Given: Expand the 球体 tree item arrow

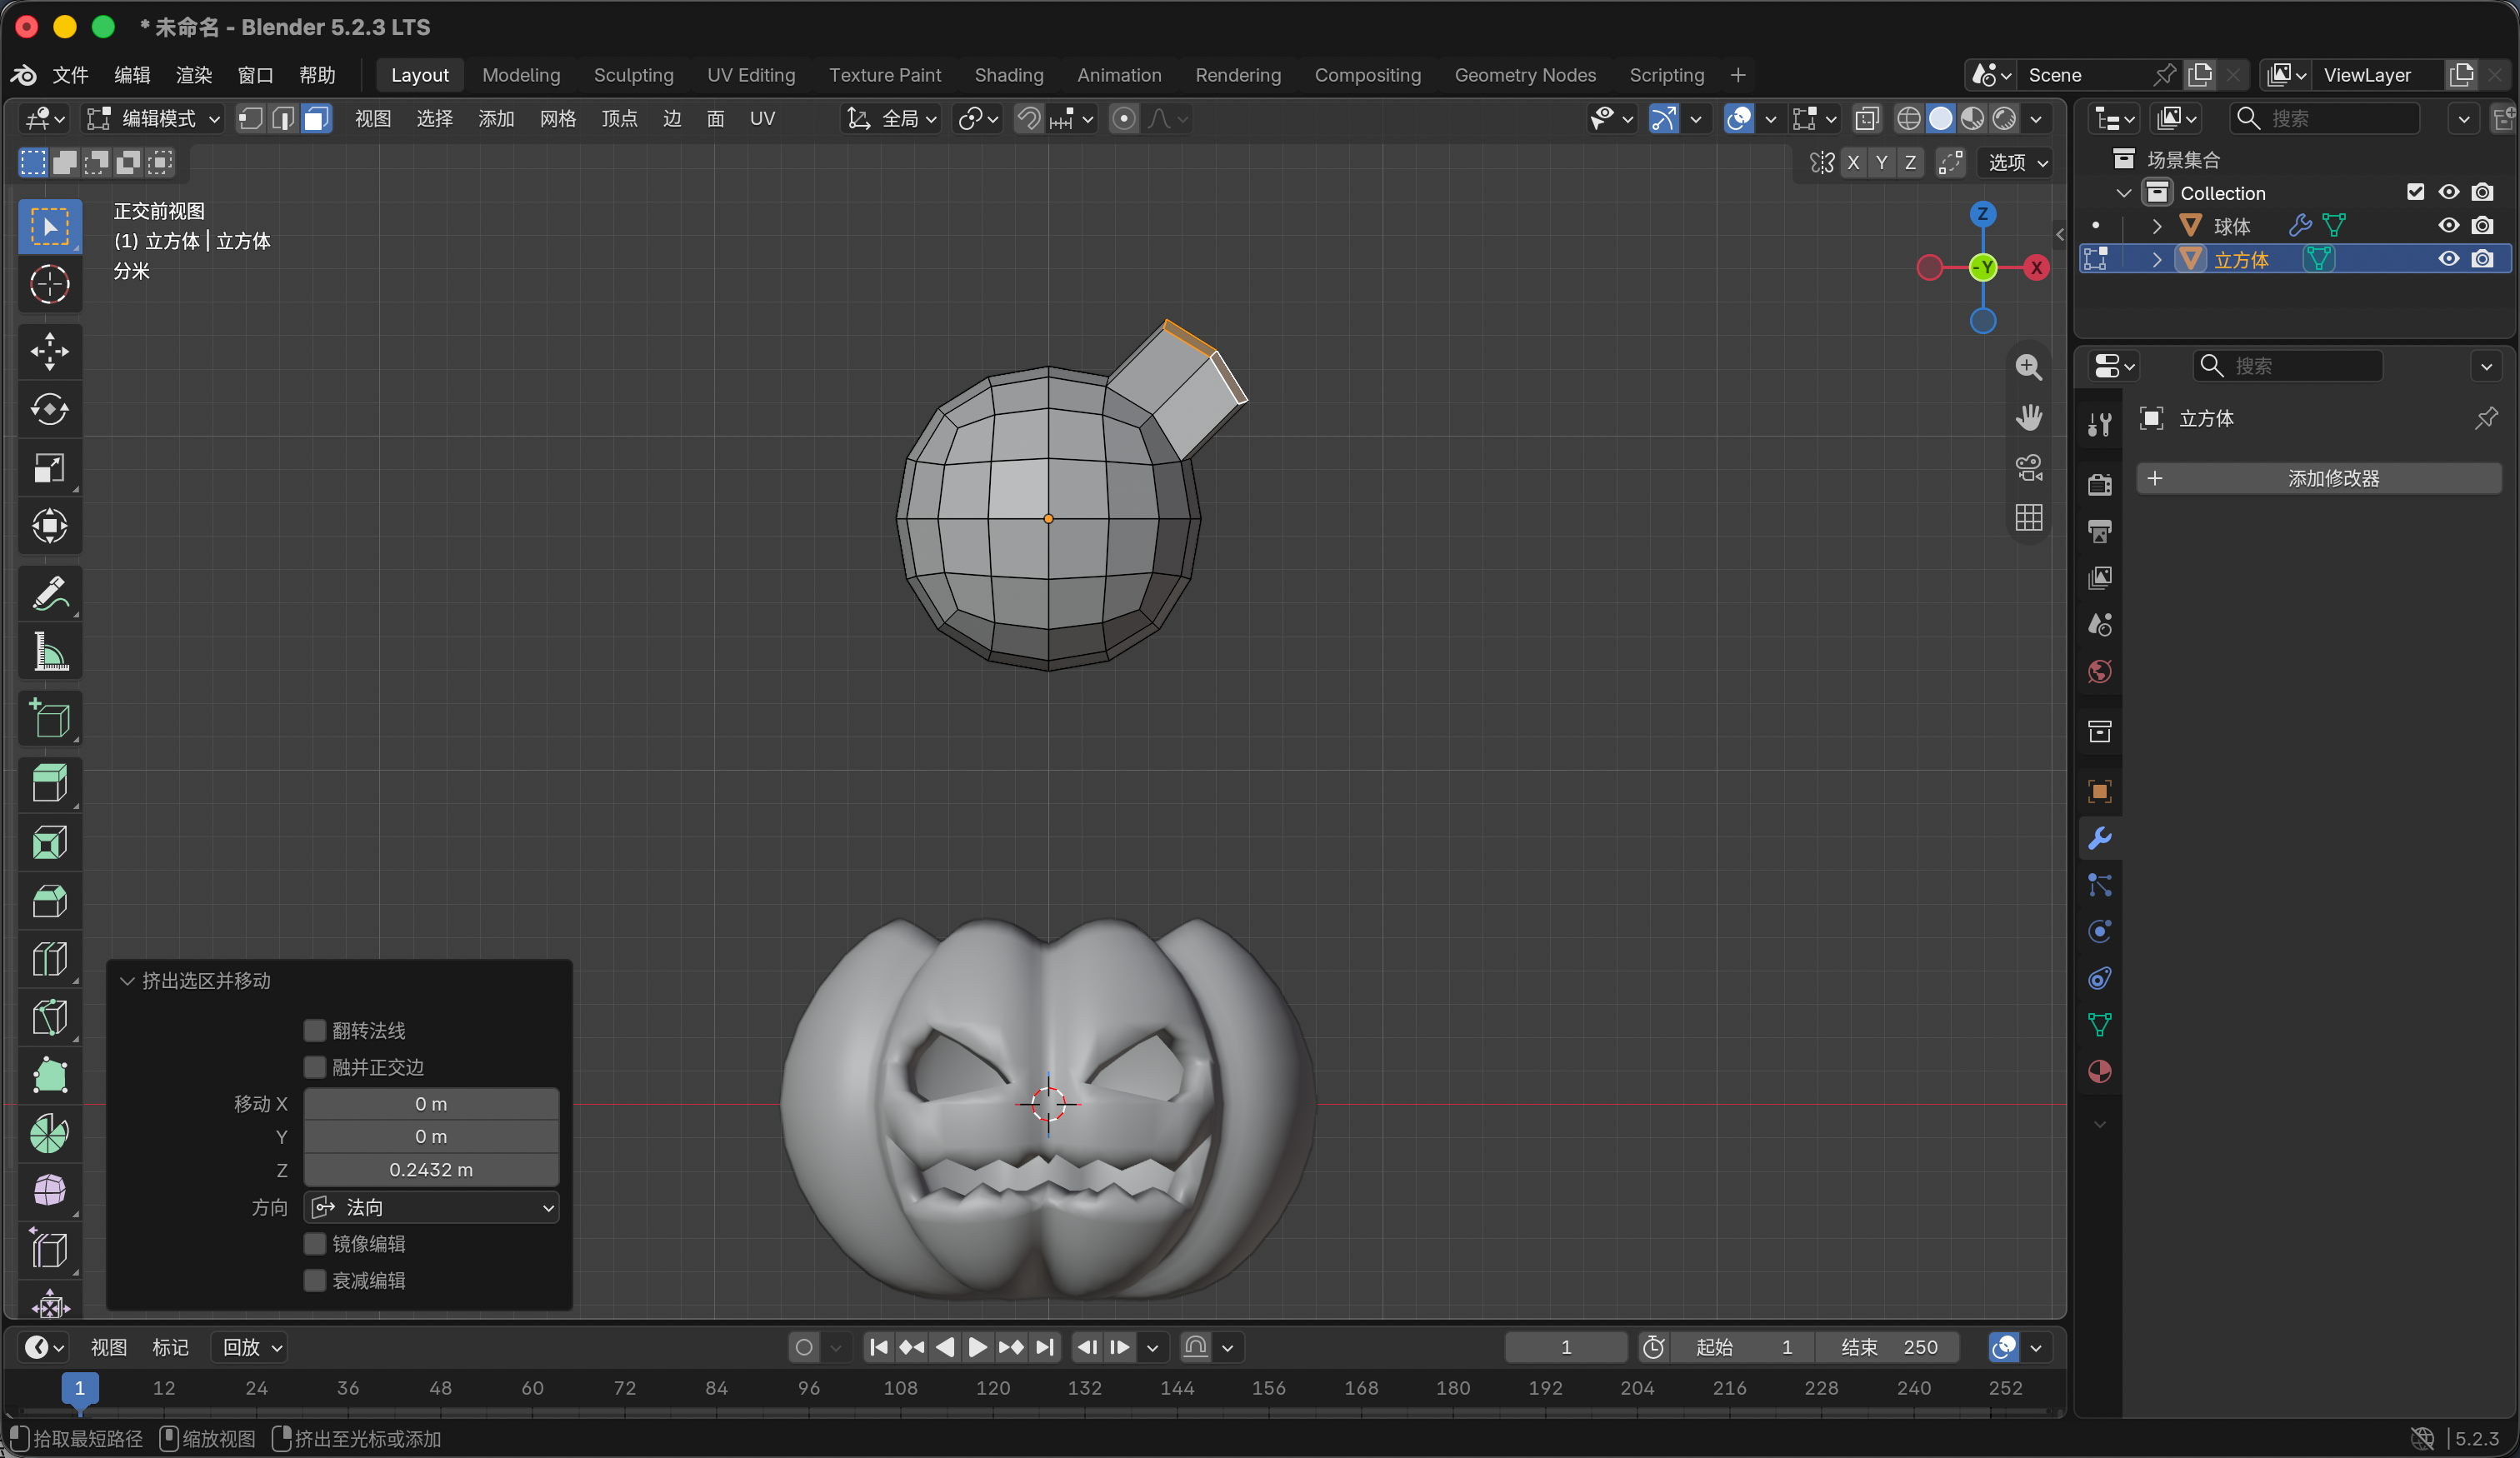Looking at the screenshot, I should click(x=2156, y=226).
